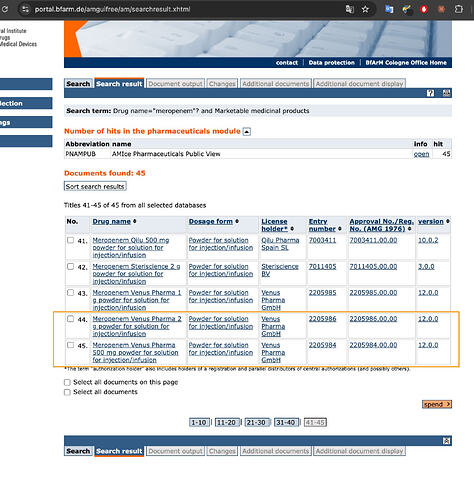Open the translate page icon in address bar
Screen dimensions: 474x500
pyautogui.click(x=349, y=9)
